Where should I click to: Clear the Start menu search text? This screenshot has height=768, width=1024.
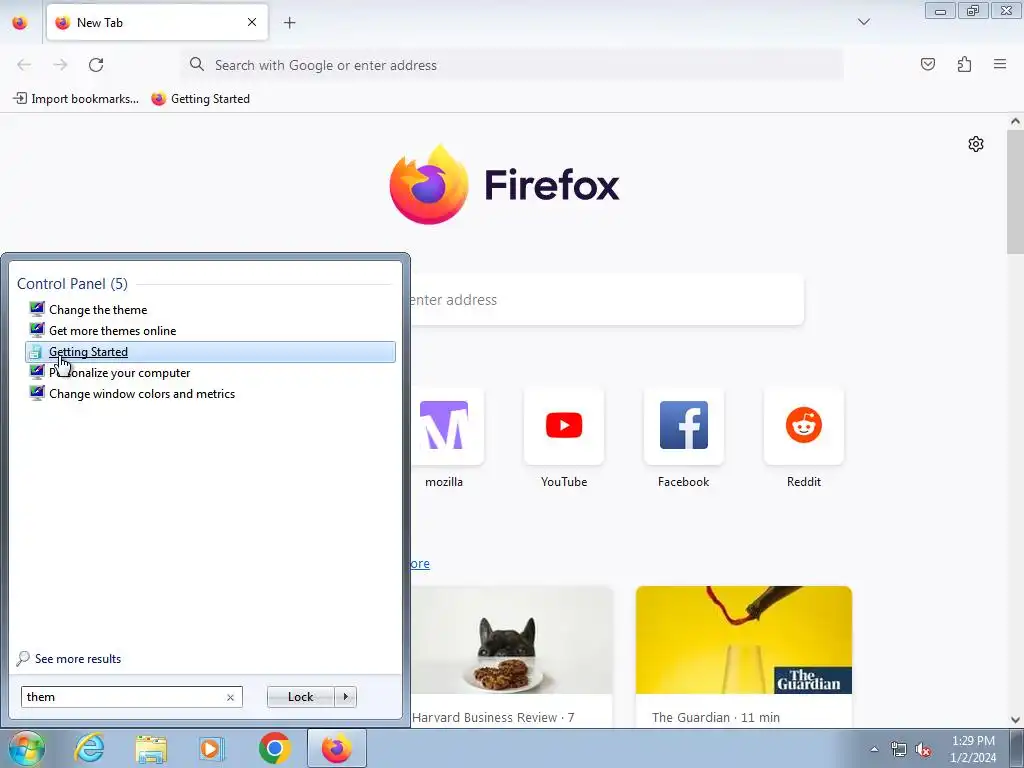231,697
